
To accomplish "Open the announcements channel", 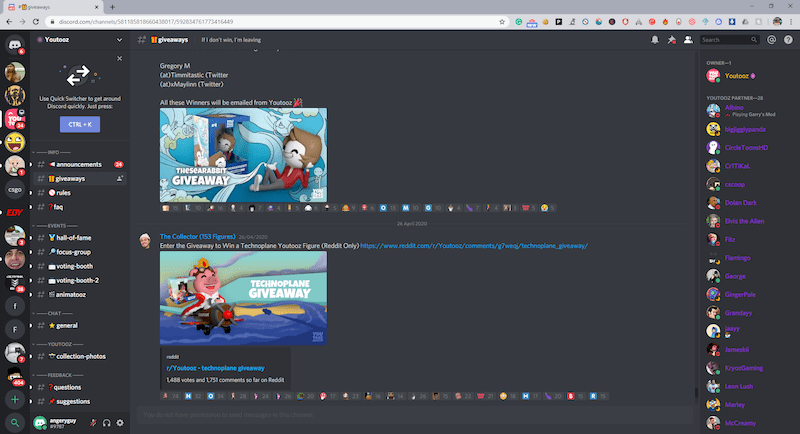I will (80, 164).
